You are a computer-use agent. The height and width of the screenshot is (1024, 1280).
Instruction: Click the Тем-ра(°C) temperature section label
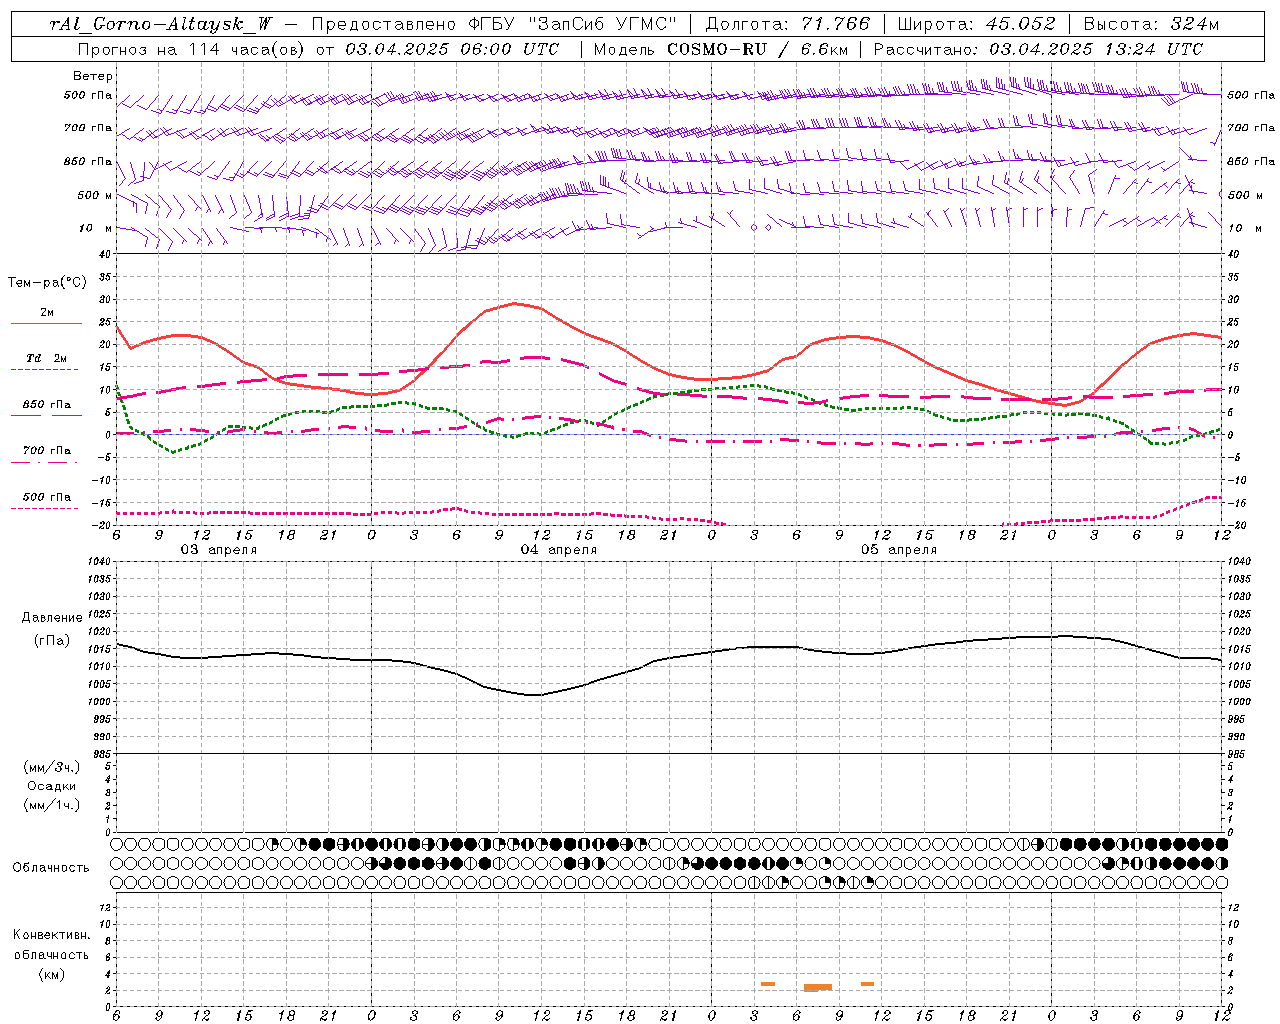click(x=47, y=283)
